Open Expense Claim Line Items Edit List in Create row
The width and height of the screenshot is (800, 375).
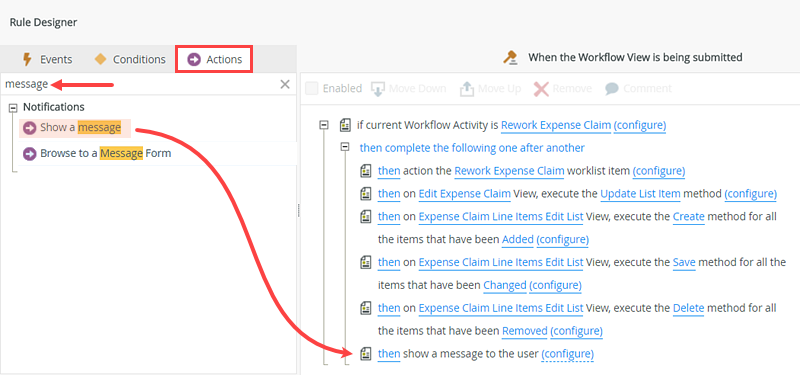[x=501, y=216]
